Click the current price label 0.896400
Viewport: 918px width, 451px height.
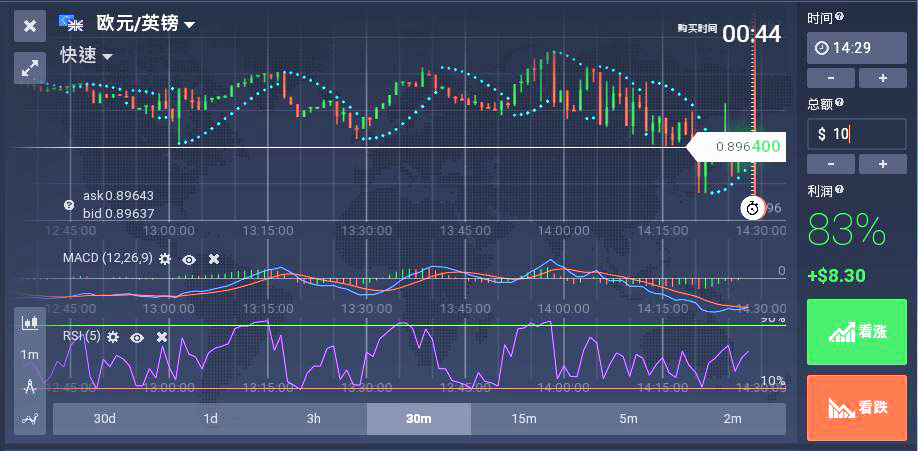(737, 146)
